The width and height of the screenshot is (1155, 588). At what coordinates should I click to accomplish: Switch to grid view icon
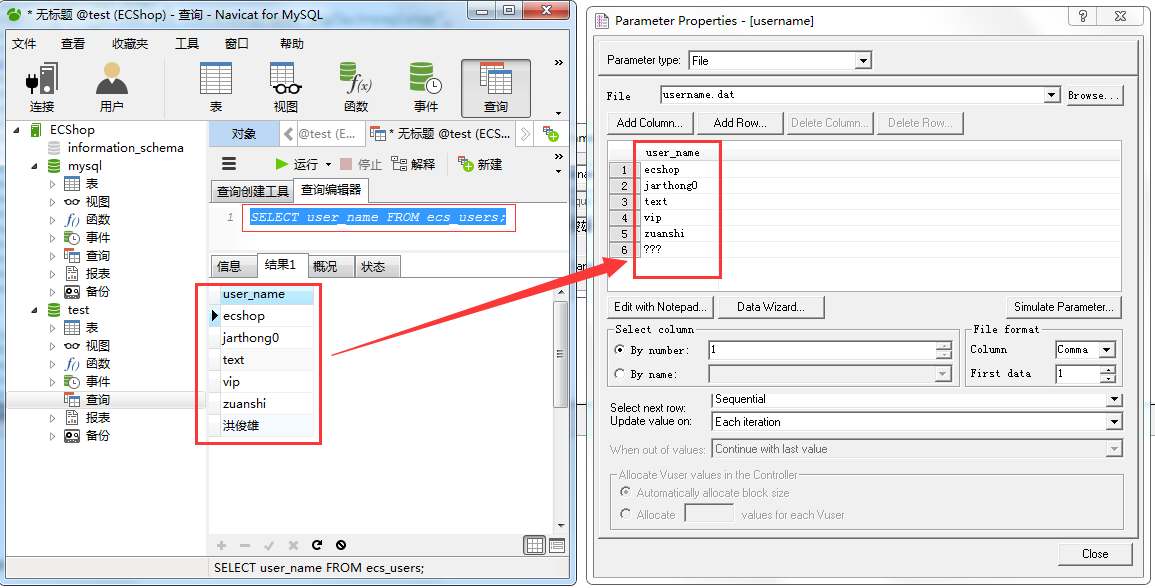tap(535, 545)
